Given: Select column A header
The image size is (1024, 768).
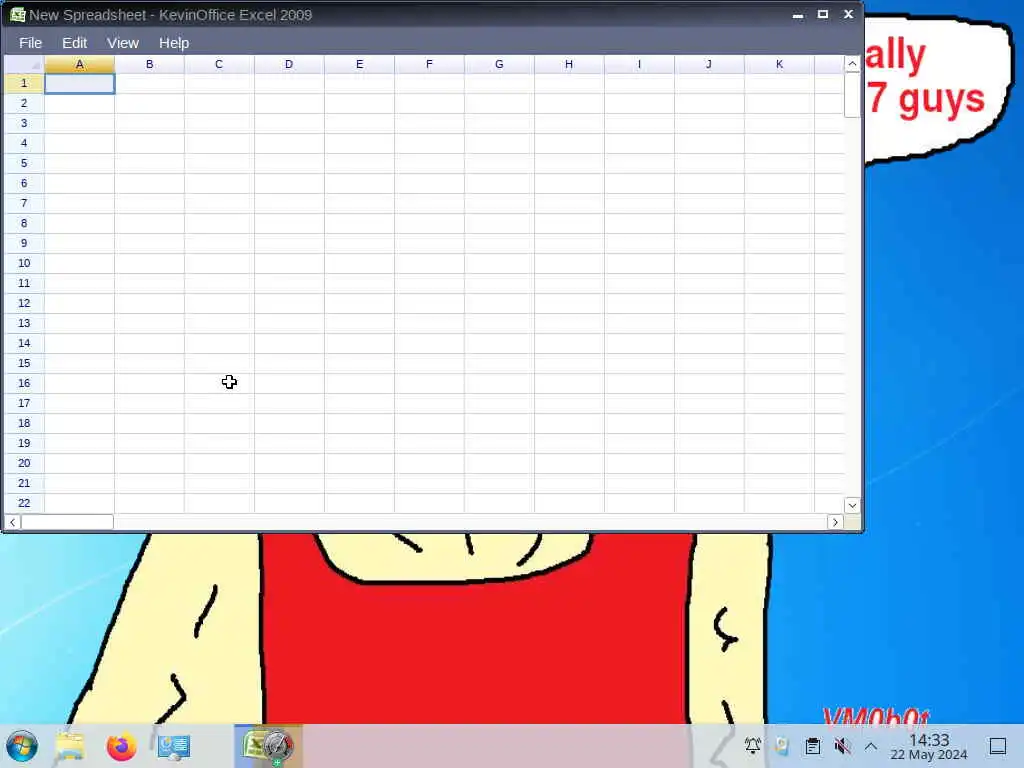Looking at the screenshot, I should coord(80,64).
